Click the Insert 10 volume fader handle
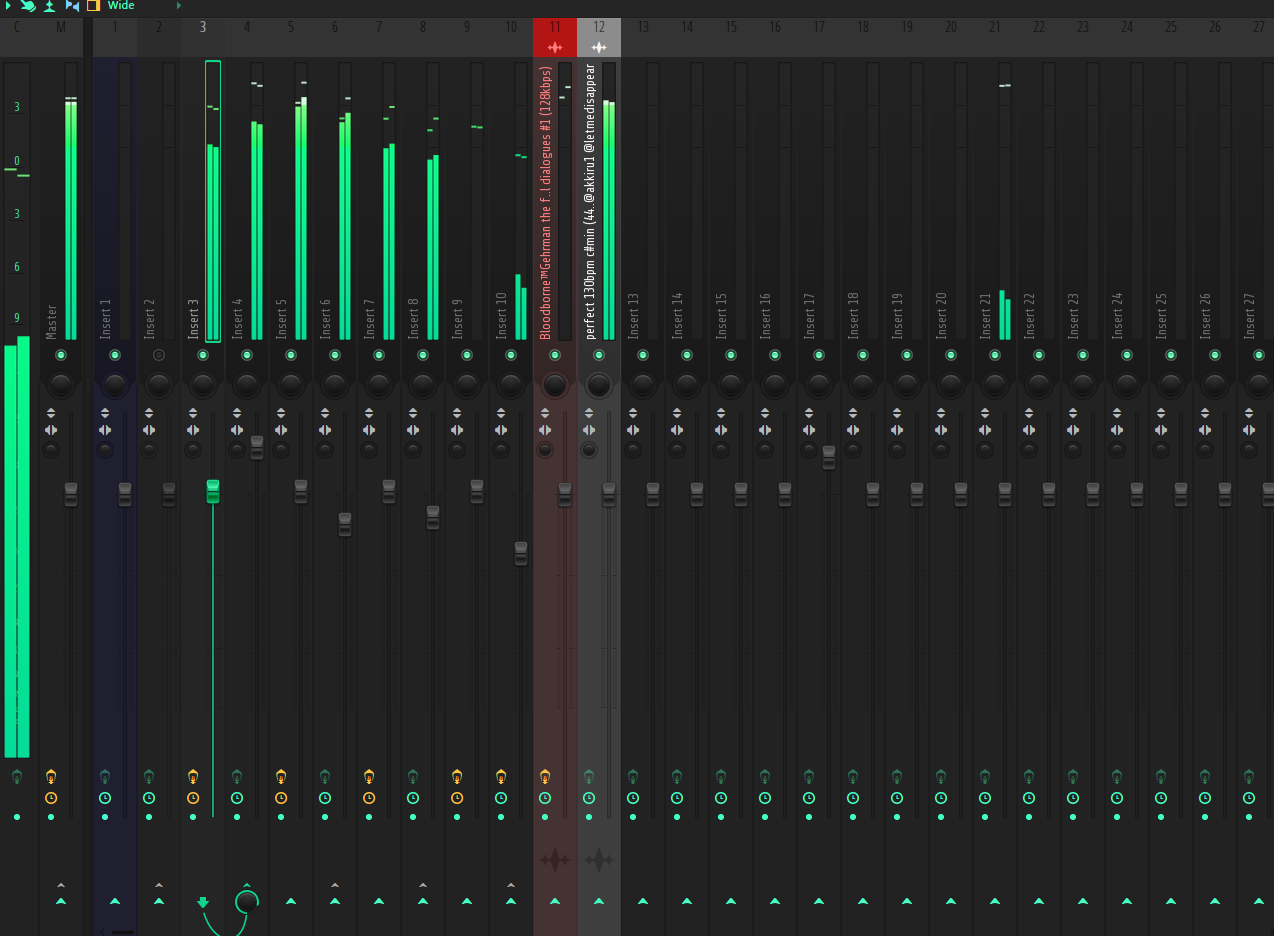 pos(521,553)
